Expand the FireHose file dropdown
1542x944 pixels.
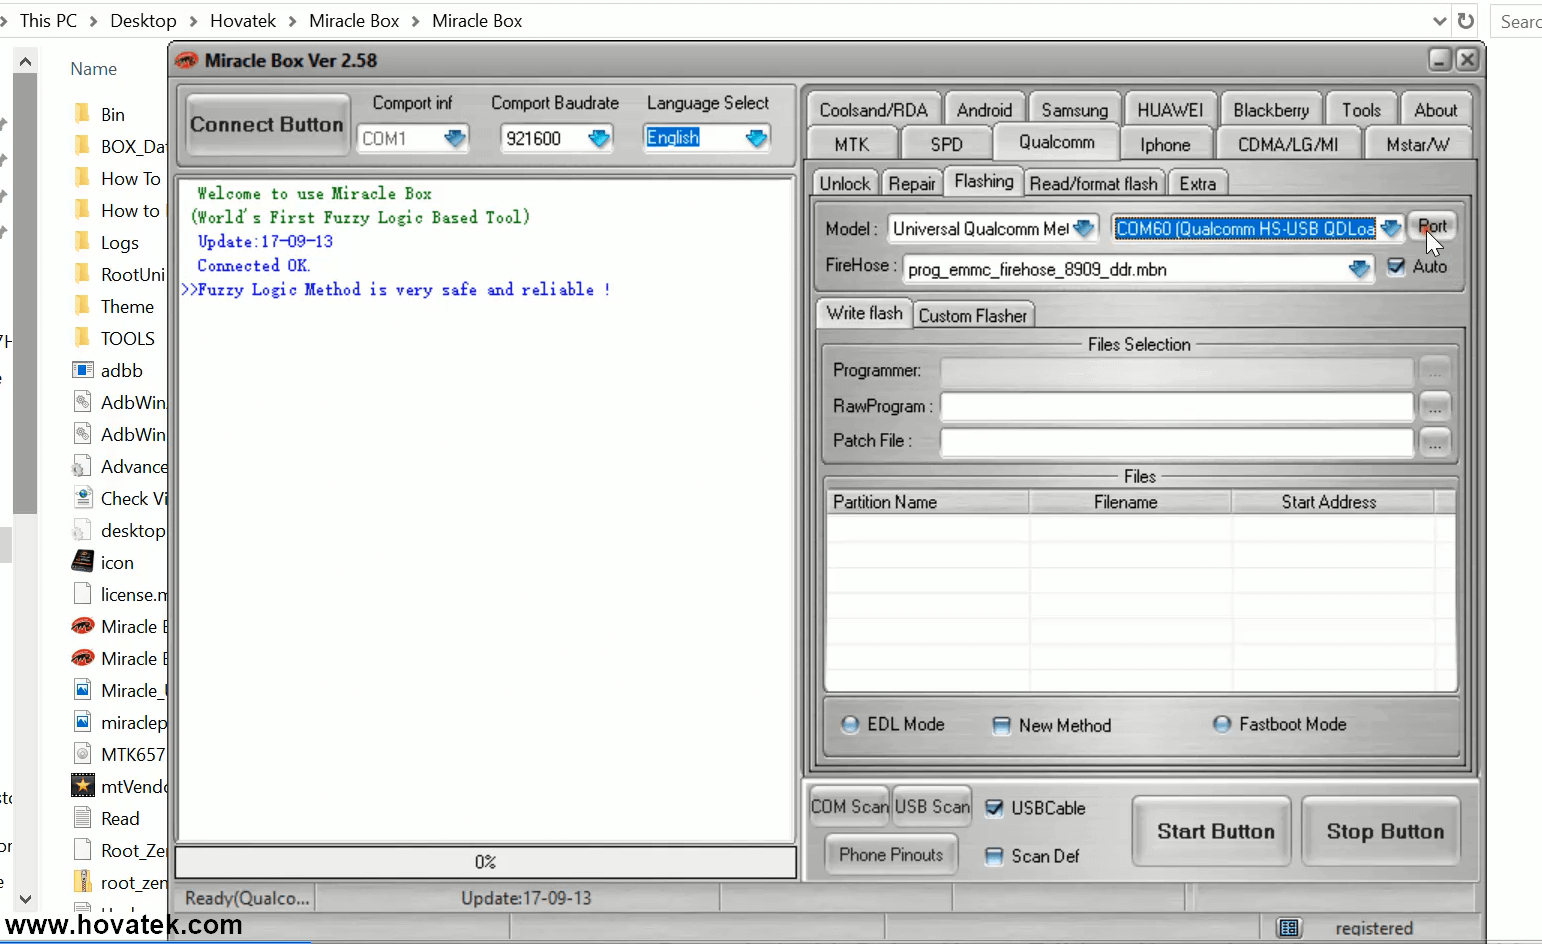(x=1358, y=269)
